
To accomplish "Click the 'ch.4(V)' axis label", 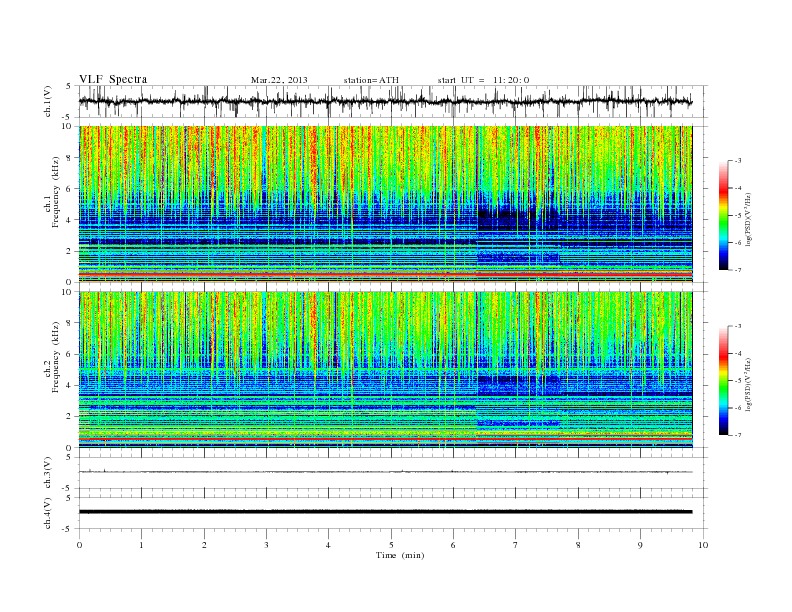I will [48, 513].
